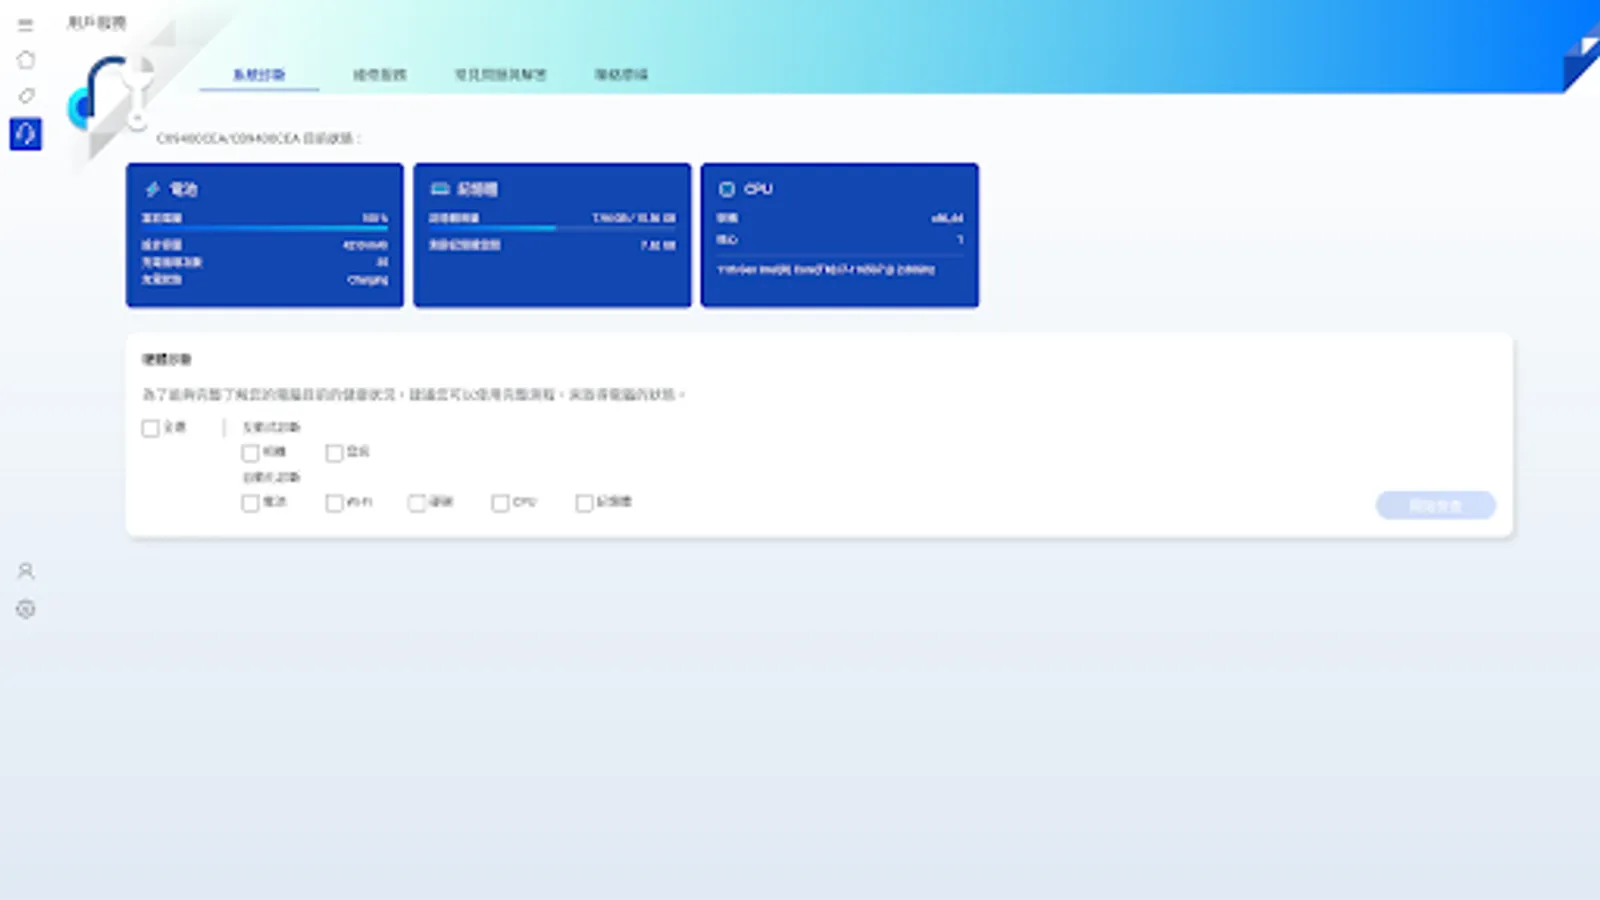Click the battery icon on the 電池 card
Image resolution: width=1600 pixels, height=900 pixels.
(152, 188)
